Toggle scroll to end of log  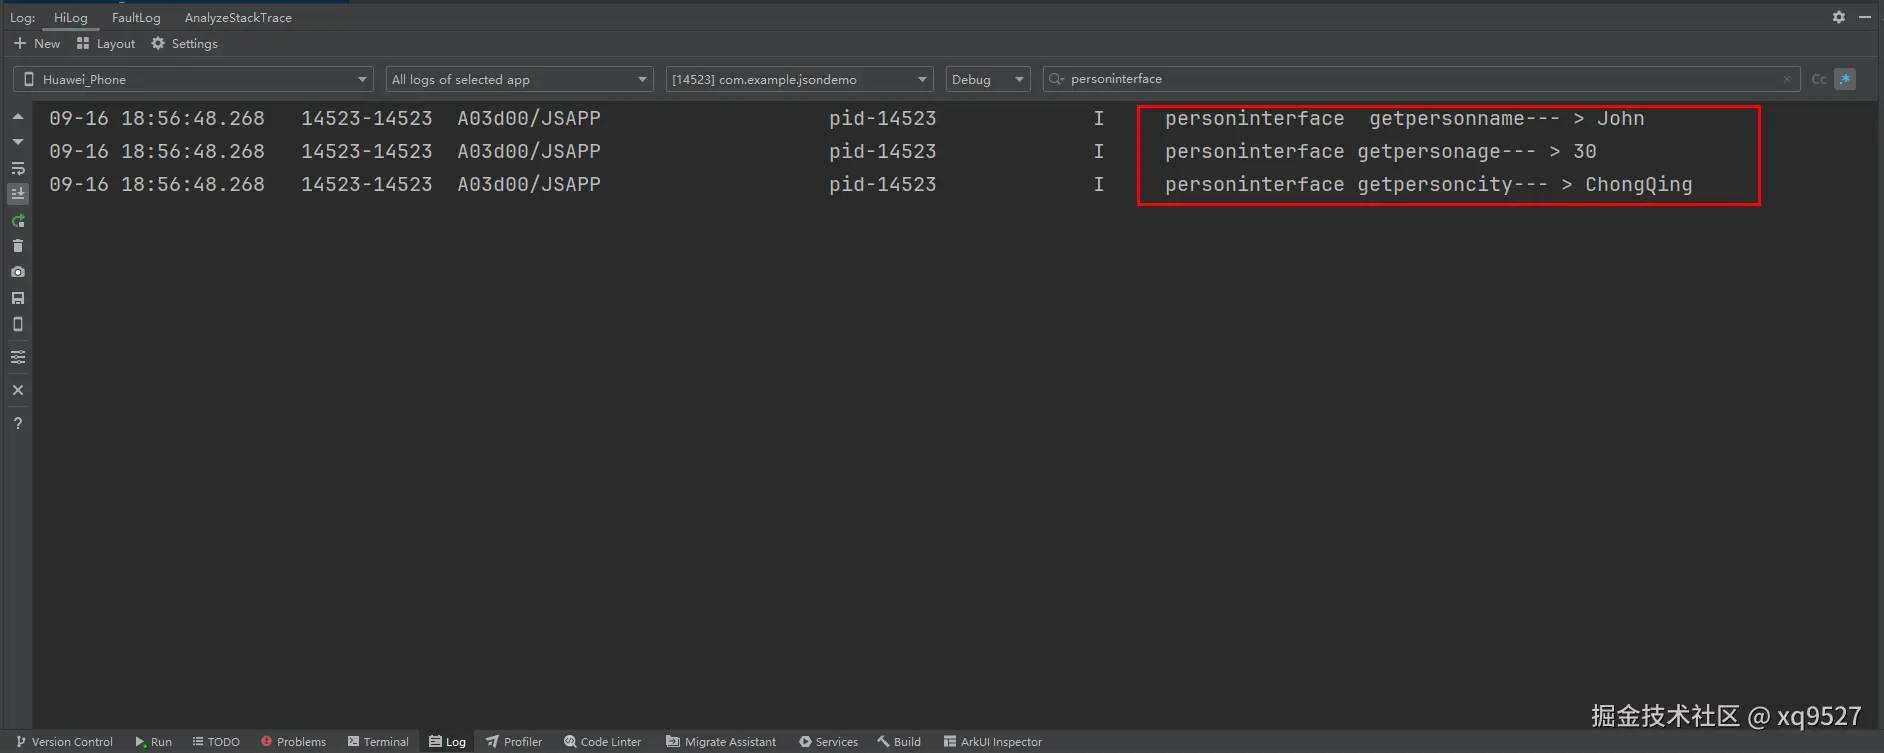click(x=18, y=194)
